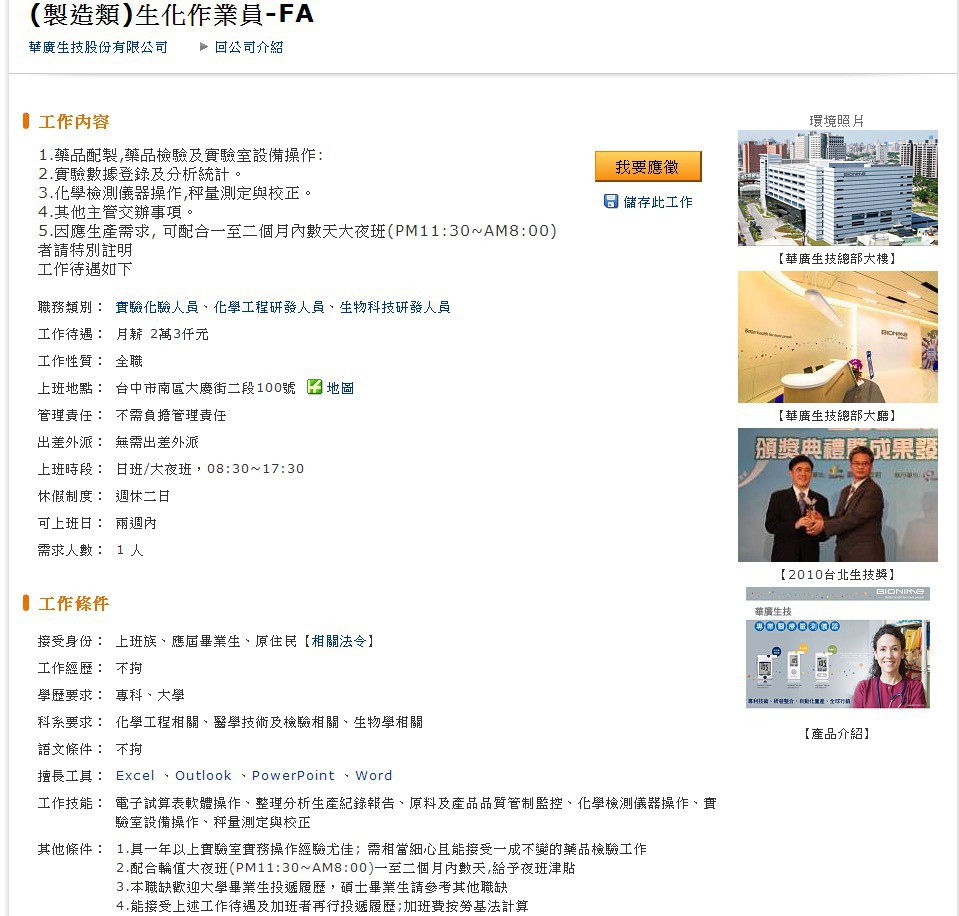Click the 工作內容 section heading
Viewport: 959px width, 916px height.
pyautogui.click(x=74, y=122)
